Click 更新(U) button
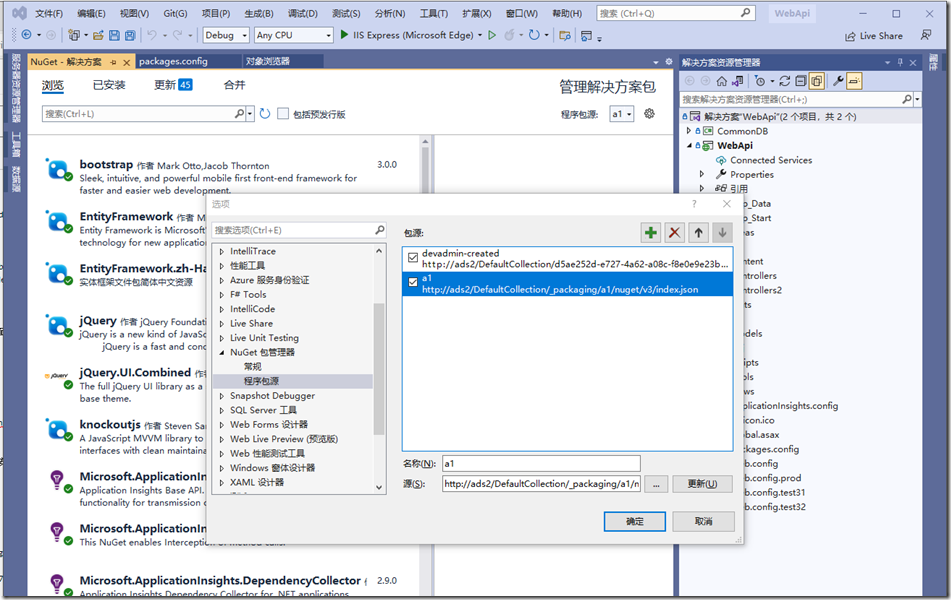This screenshot has width=951, height=600. click(702, 484)
